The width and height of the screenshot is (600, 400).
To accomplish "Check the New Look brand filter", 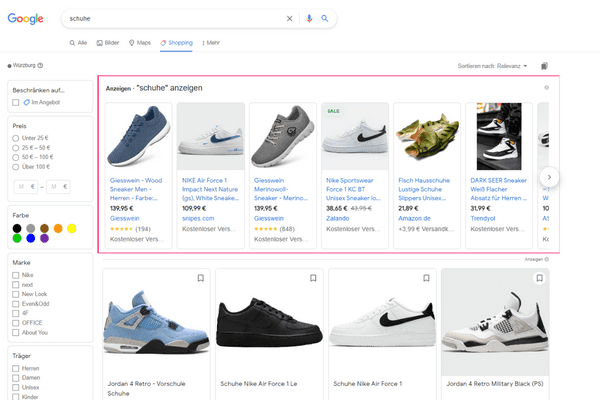I will [16, 294].
